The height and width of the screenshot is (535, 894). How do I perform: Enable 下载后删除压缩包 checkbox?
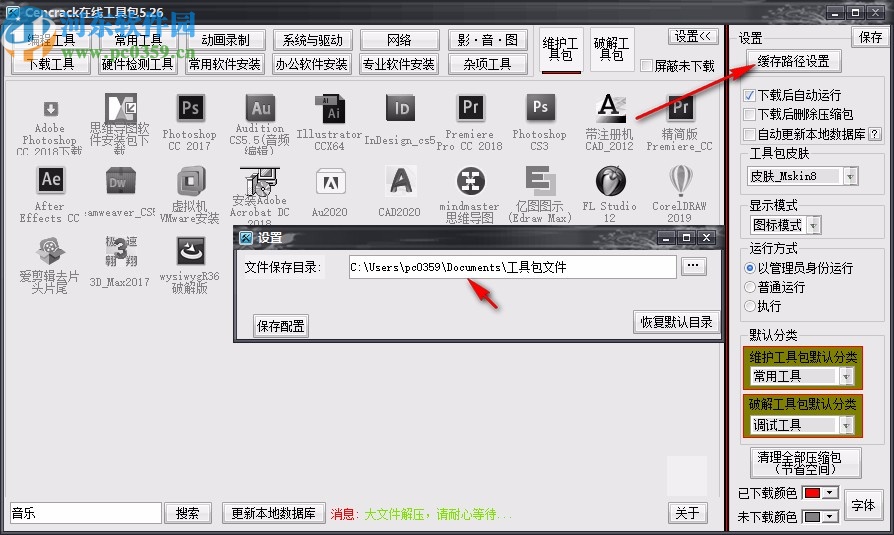pyautogui.click(x=750, y=115)
